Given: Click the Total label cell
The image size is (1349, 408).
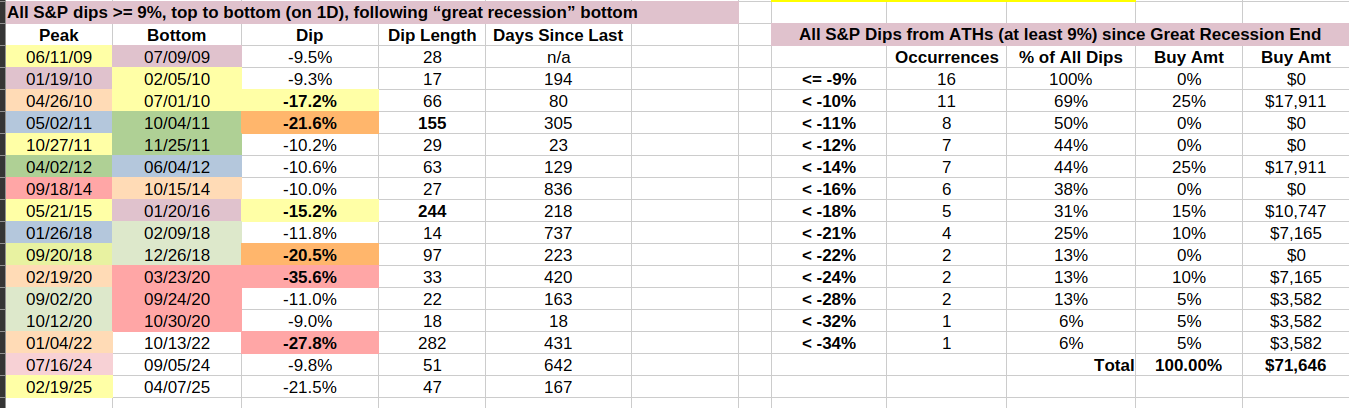Looking at the screenshot, I should pyautogui.click(x=1113, y=365).
